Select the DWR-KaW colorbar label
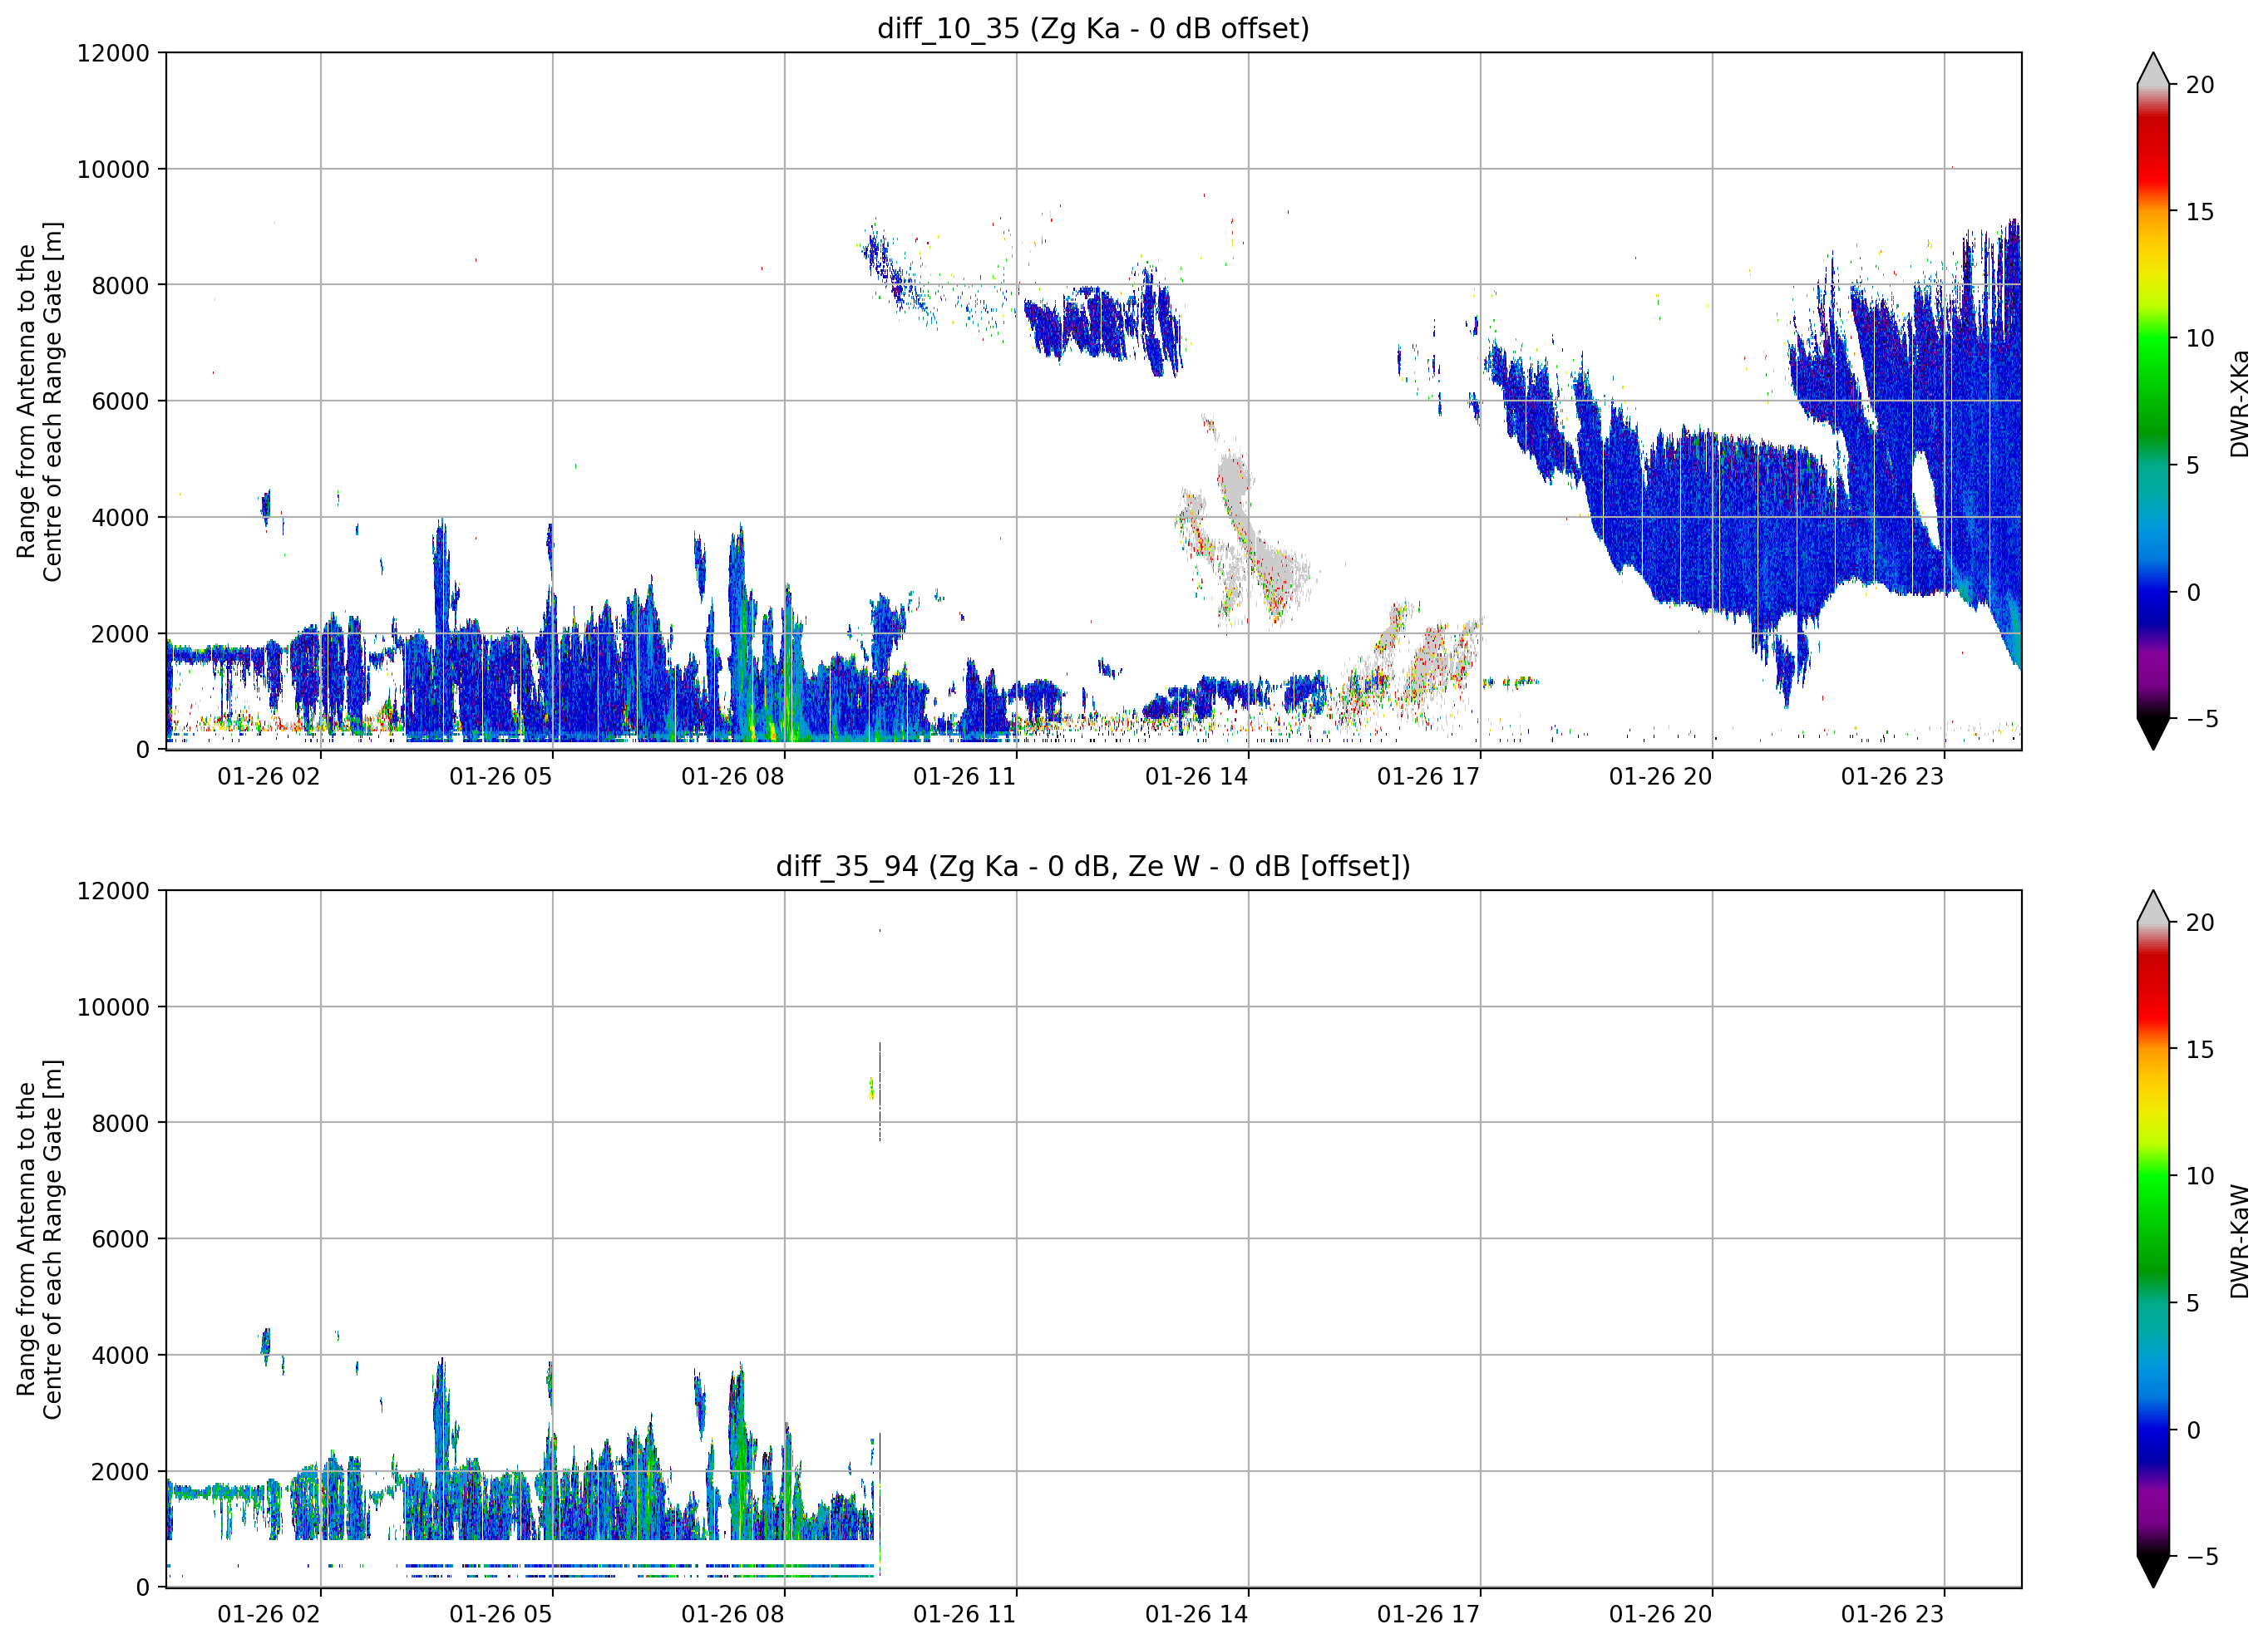 (2239, 1241)
